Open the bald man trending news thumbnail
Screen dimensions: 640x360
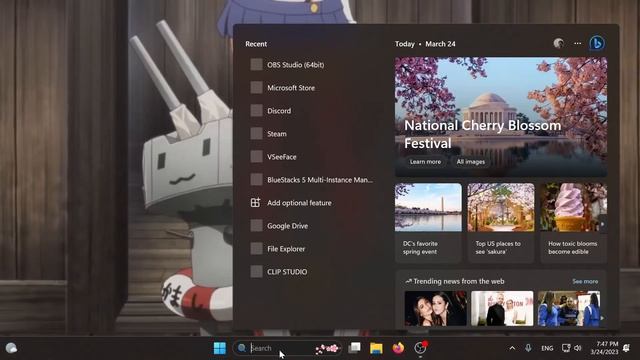point(502,308)
